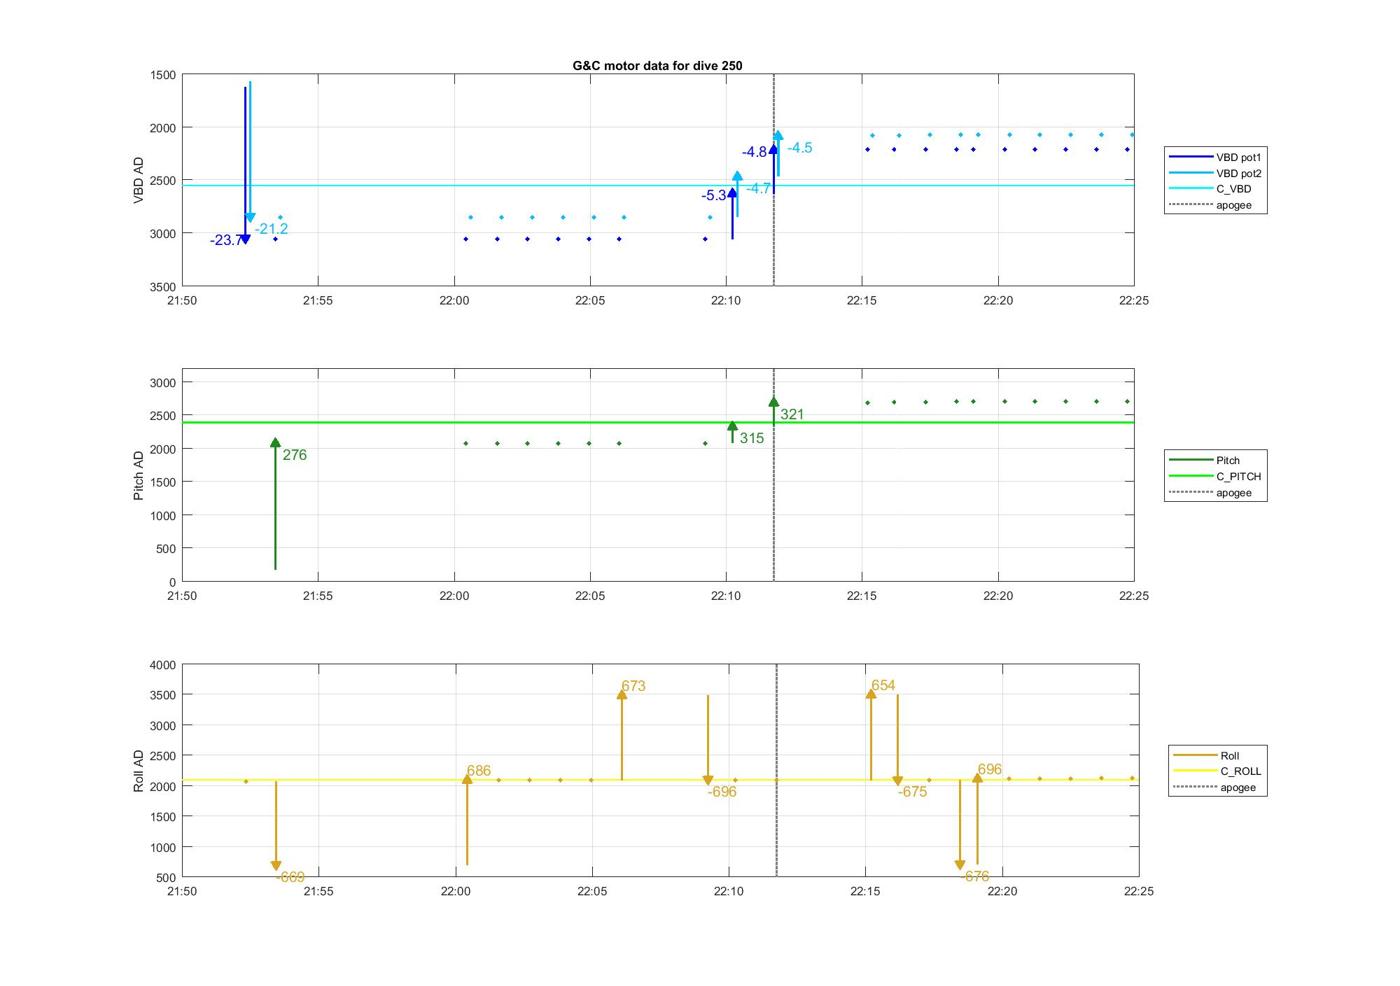Select the 'C_PITCH' legend entry
Viewport: 1400px width, 986px height.
[x=1215, y=476]
